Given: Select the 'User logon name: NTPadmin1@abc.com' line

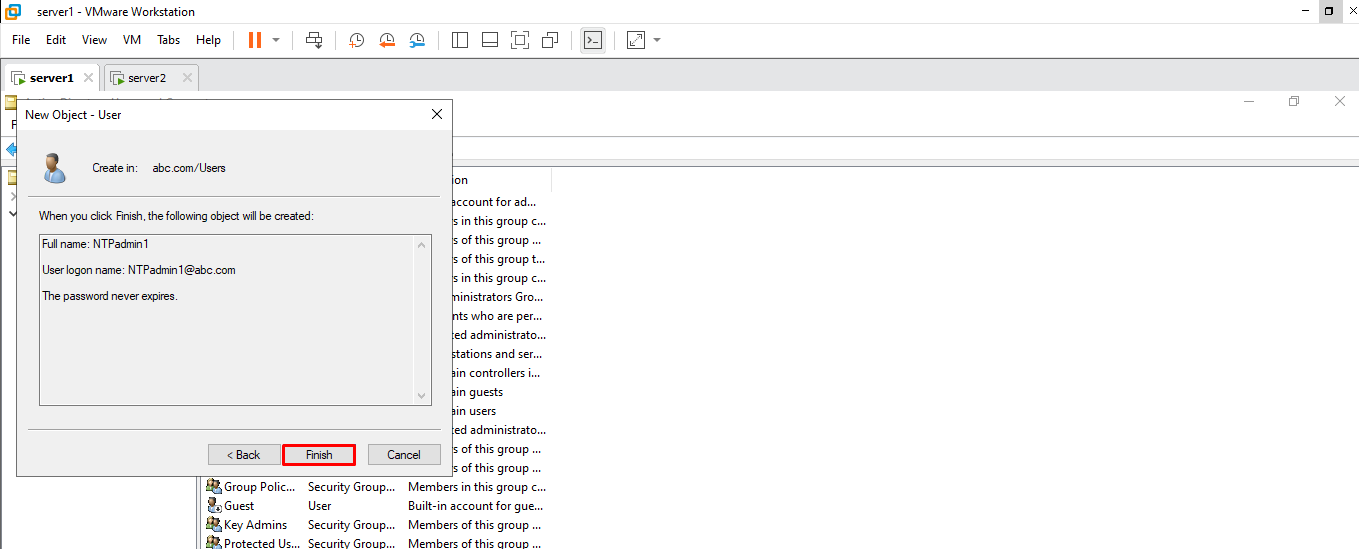Looking at the screenshot, I should pyautogui.click(x=139, y=270).
